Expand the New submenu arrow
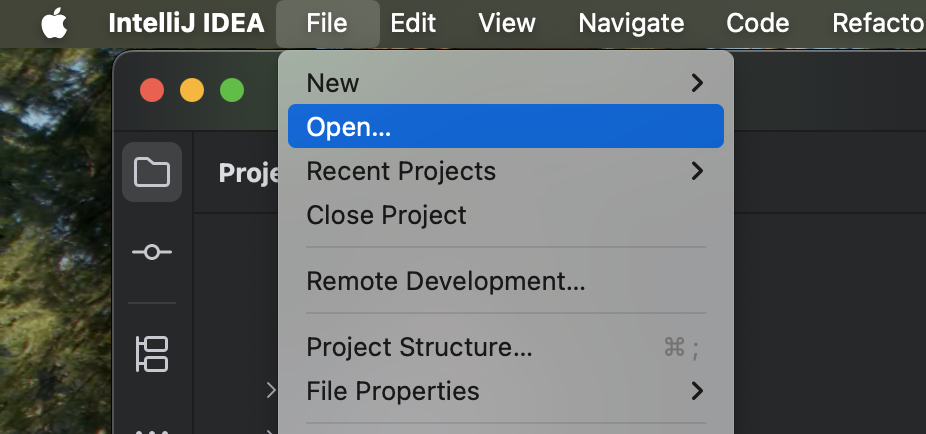Screen dimensions: 926x434 coord(698,83)
